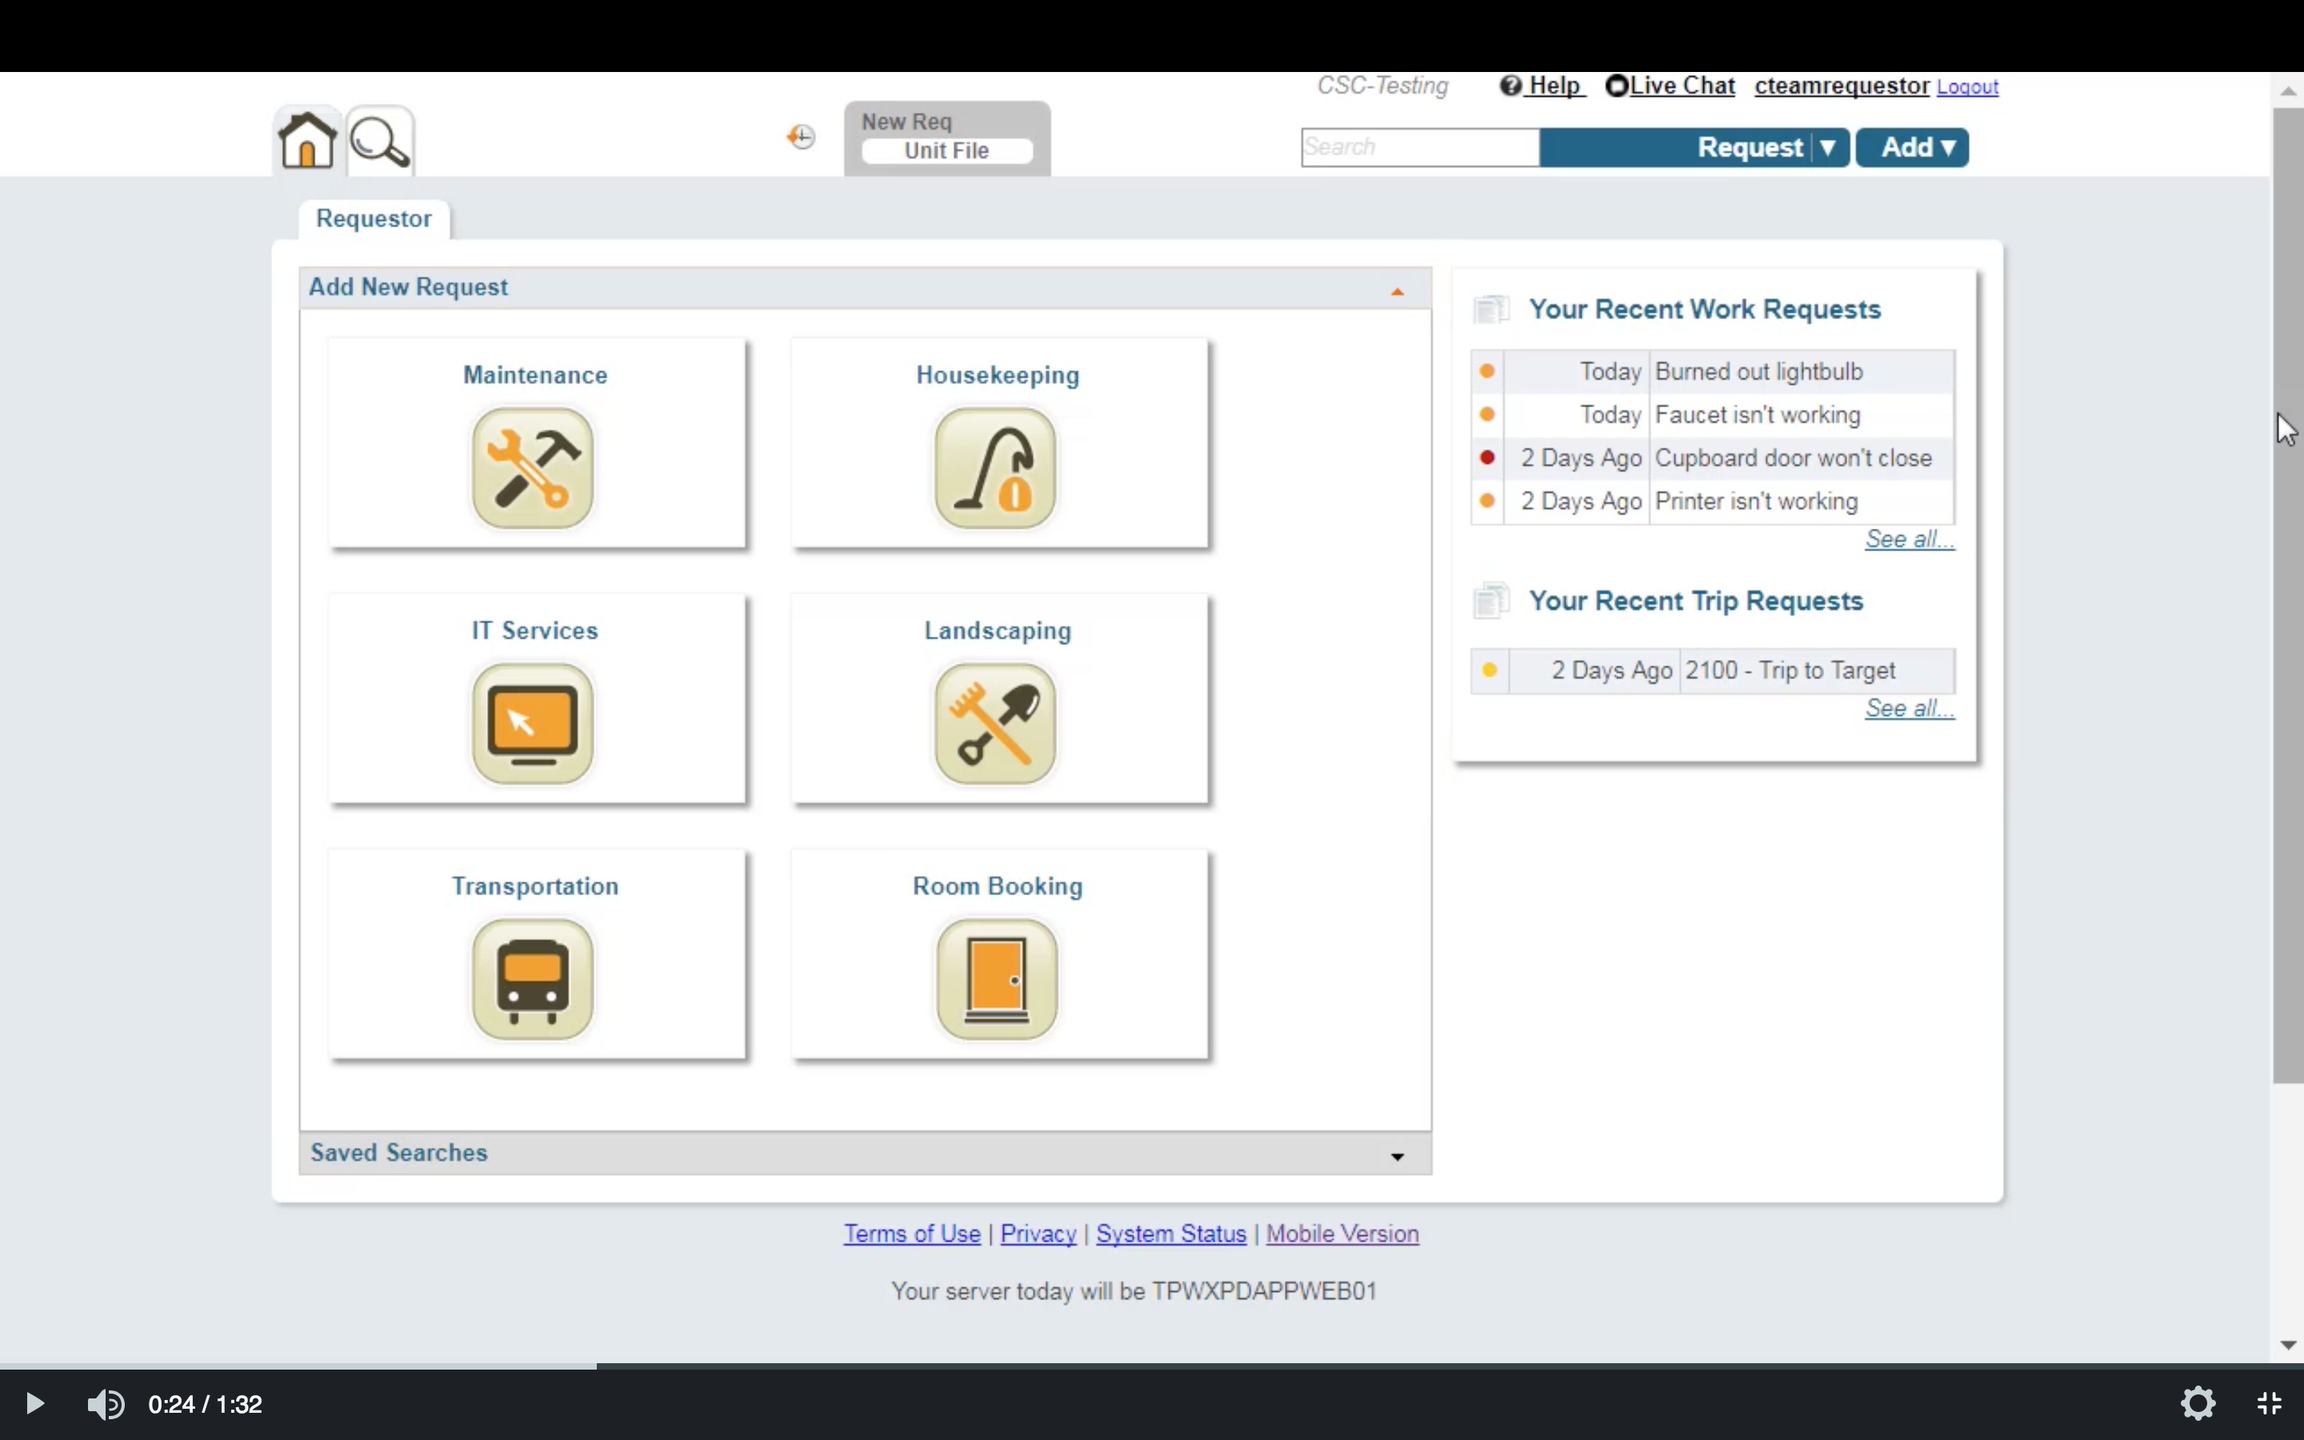
Task: Select the Maintenance tools icon
Action: tap(533, 468)
